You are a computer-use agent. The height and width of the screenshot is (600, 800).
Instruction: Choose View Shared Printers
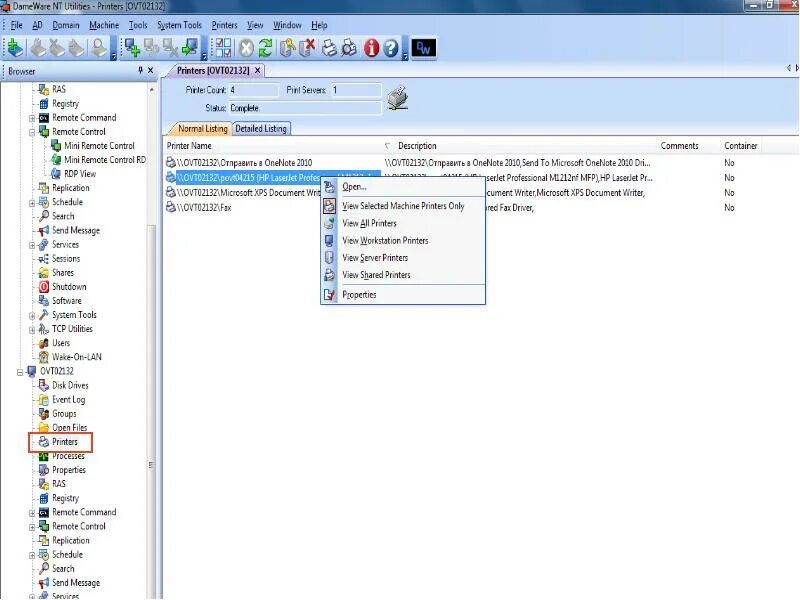pos(403,275)
